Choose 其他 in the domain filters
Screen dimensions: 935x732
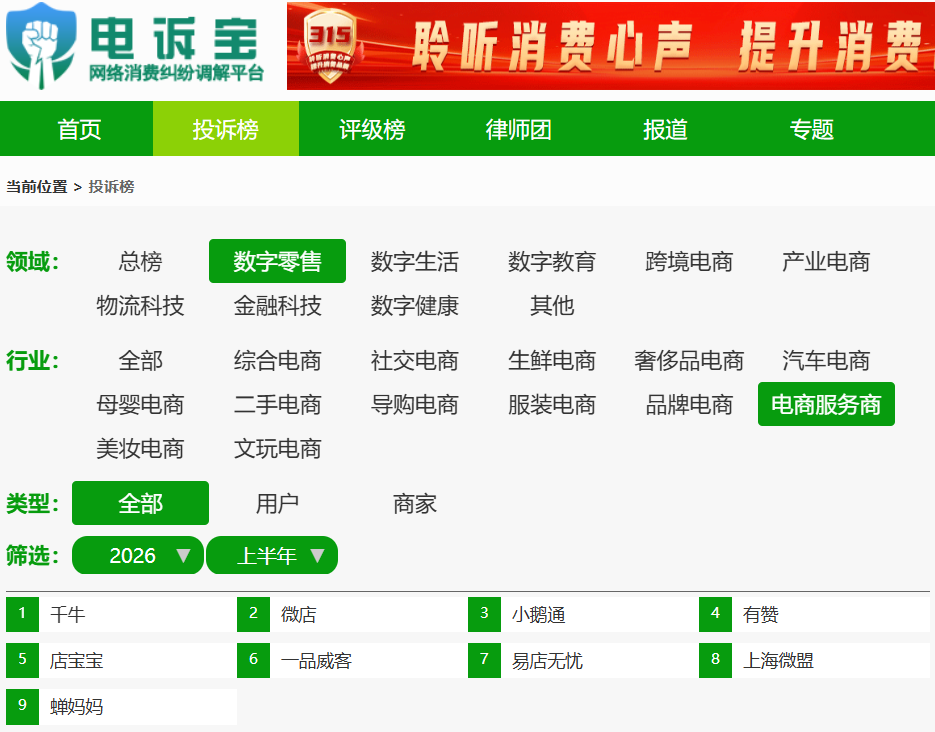(552, 305)
